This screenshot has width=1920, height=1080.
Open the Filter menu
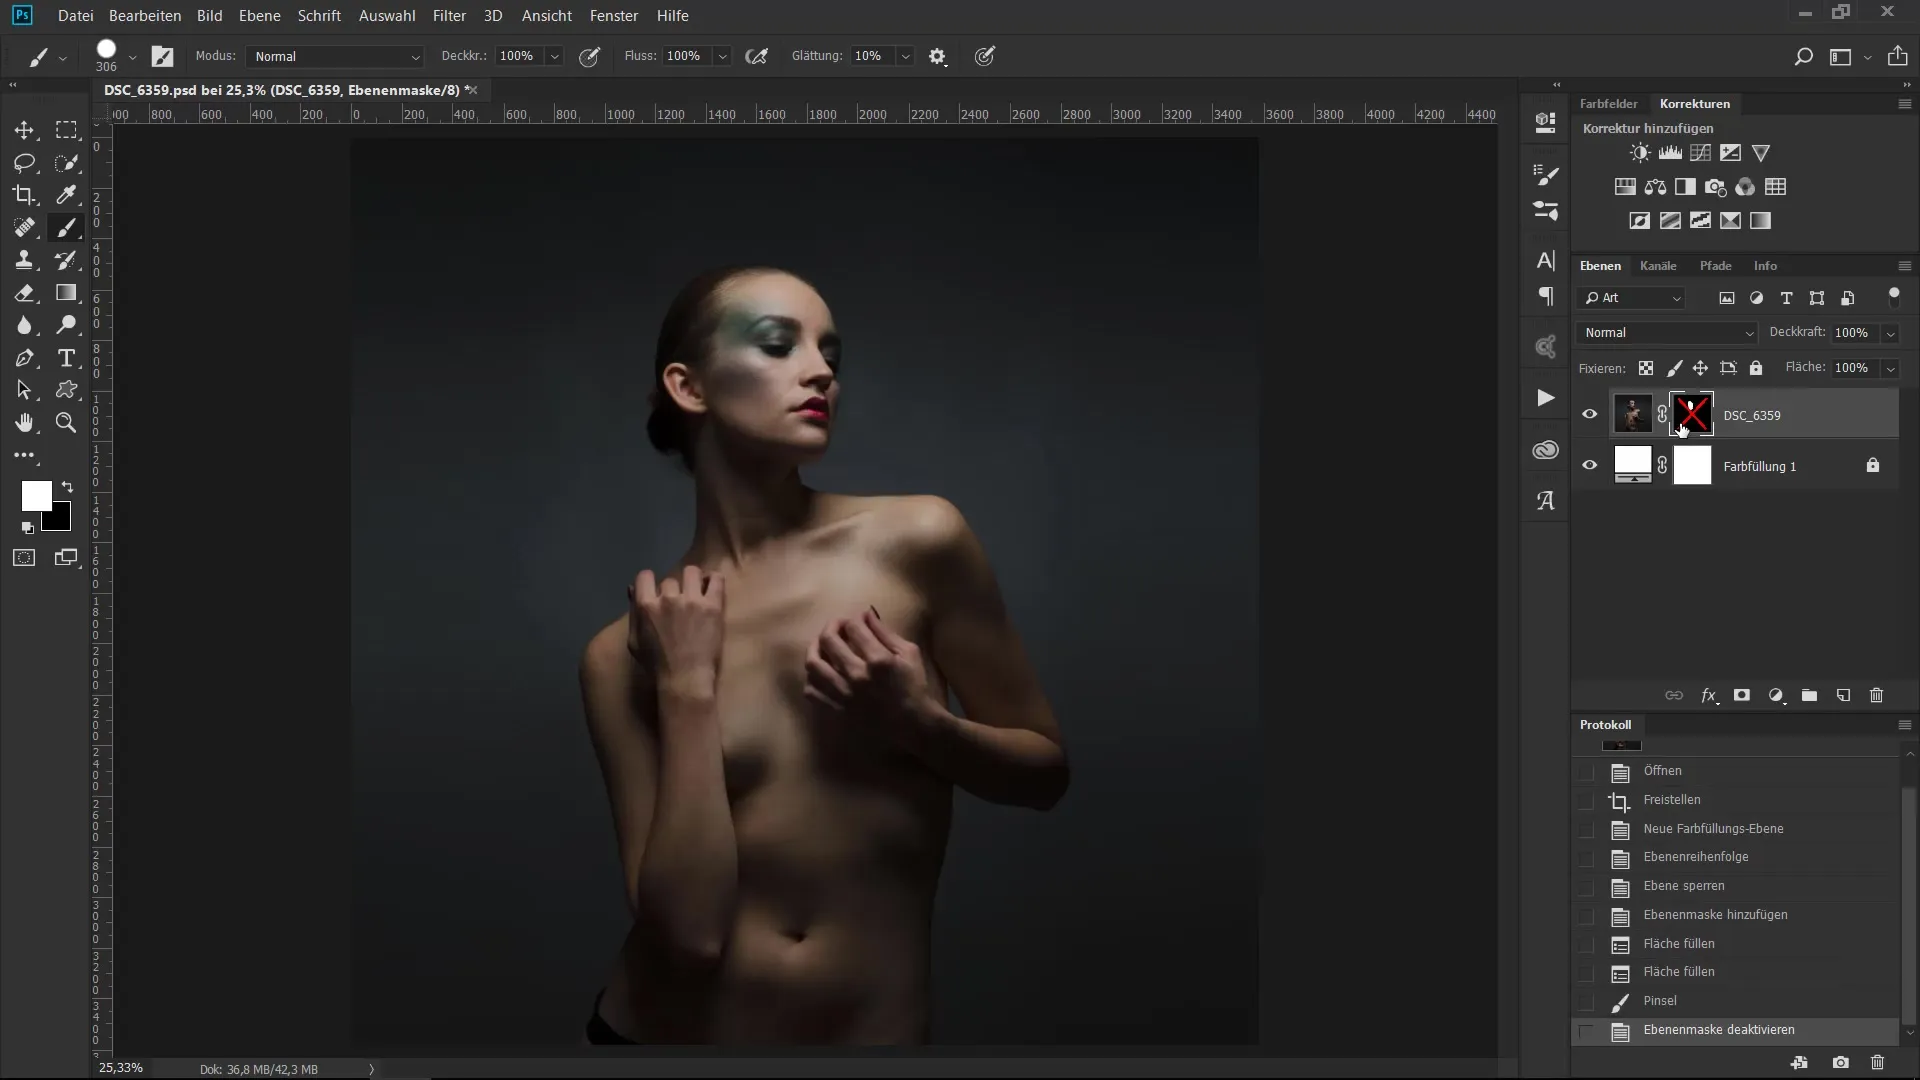coord(449,16)
